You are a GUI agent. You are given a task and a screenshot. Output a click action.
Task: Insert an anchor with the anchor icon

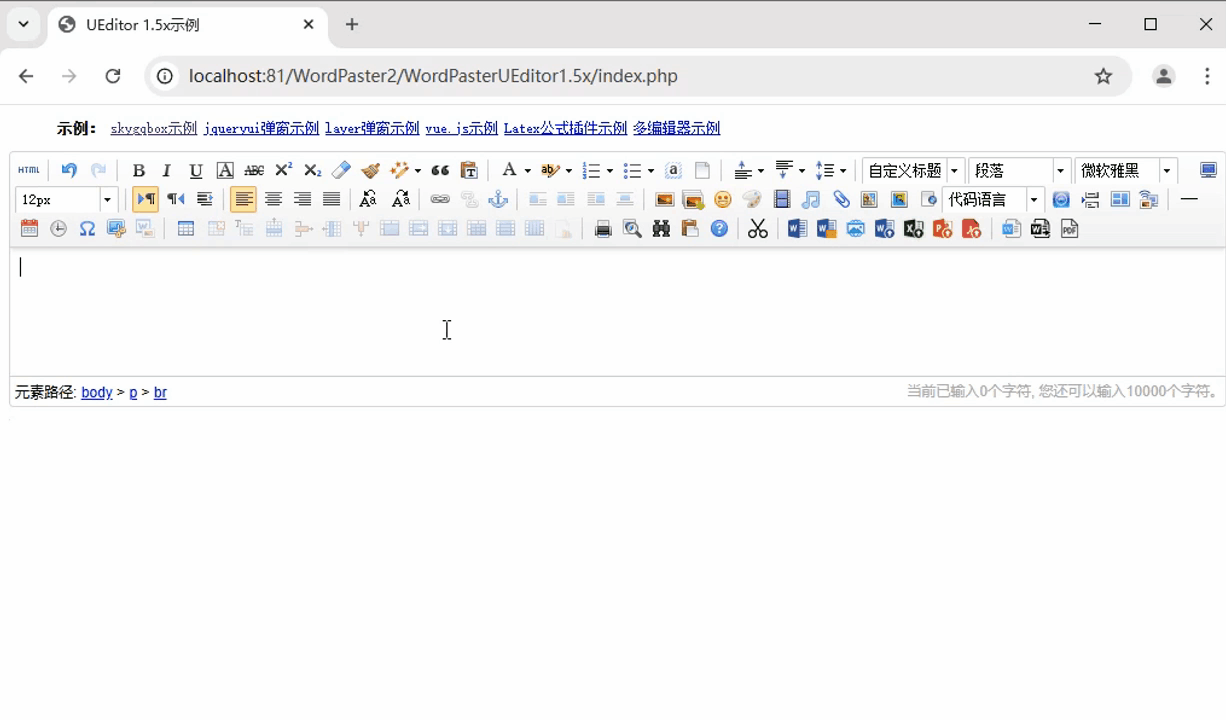pos(498,200)
